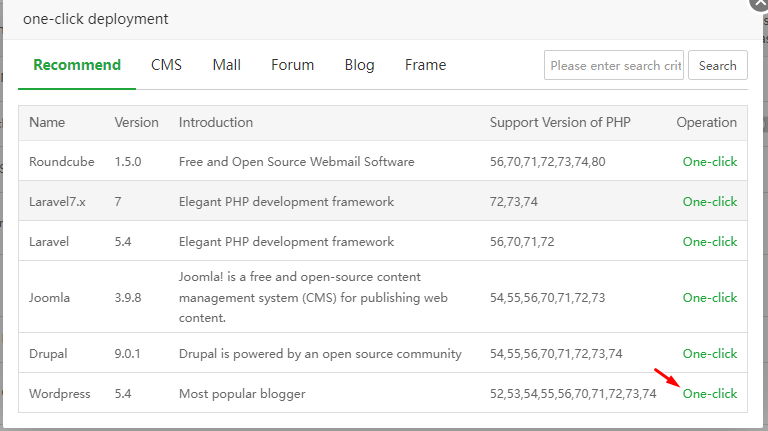This screenshot has height=431, width=768.
Task: Open the CMS tab
Action: point(166,65)
